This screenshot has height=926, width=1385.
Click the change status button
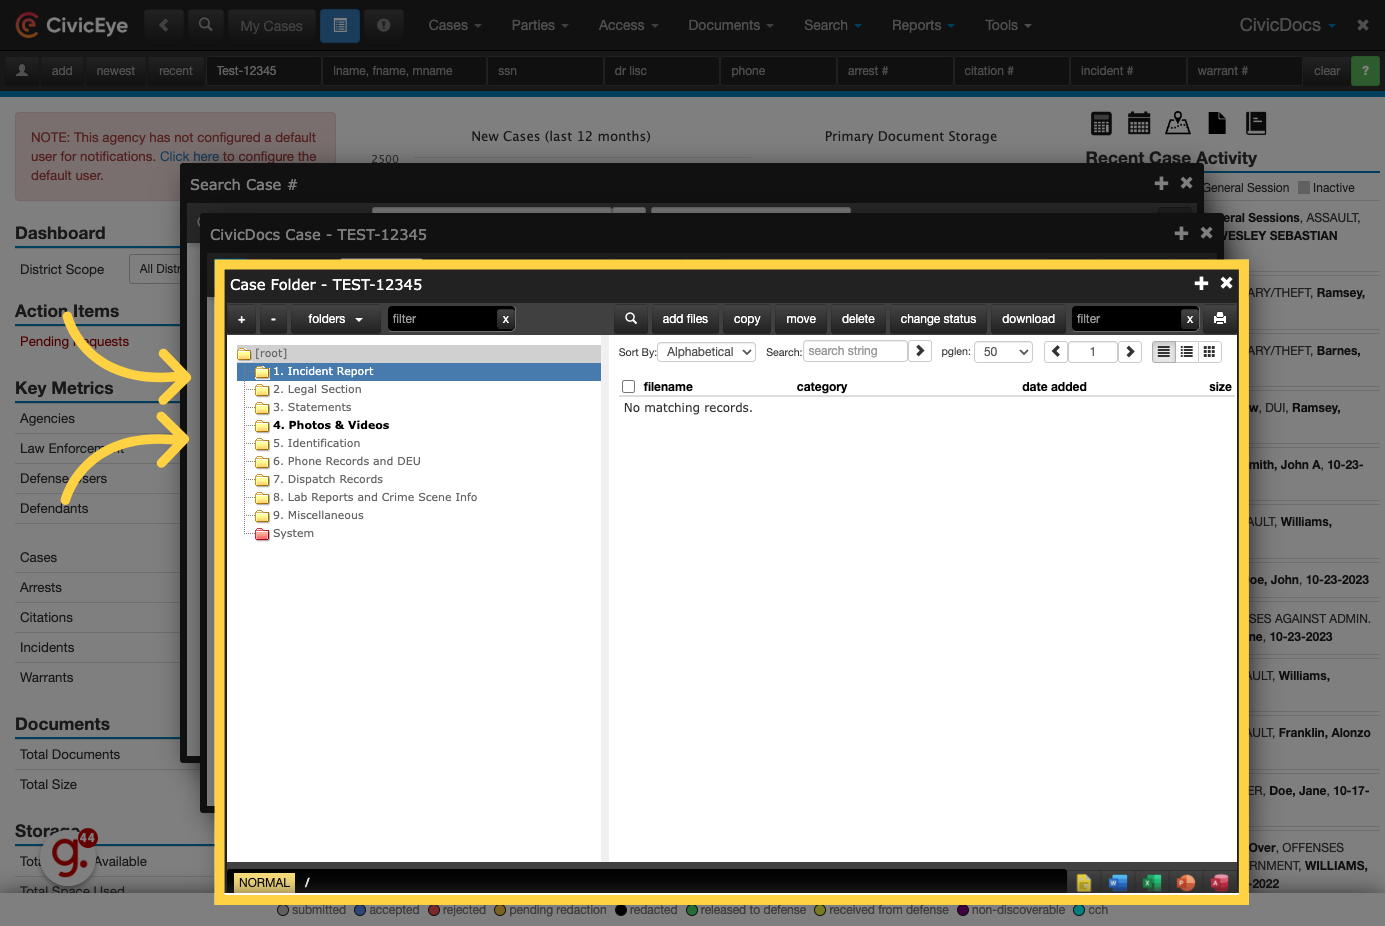point(938,319)
